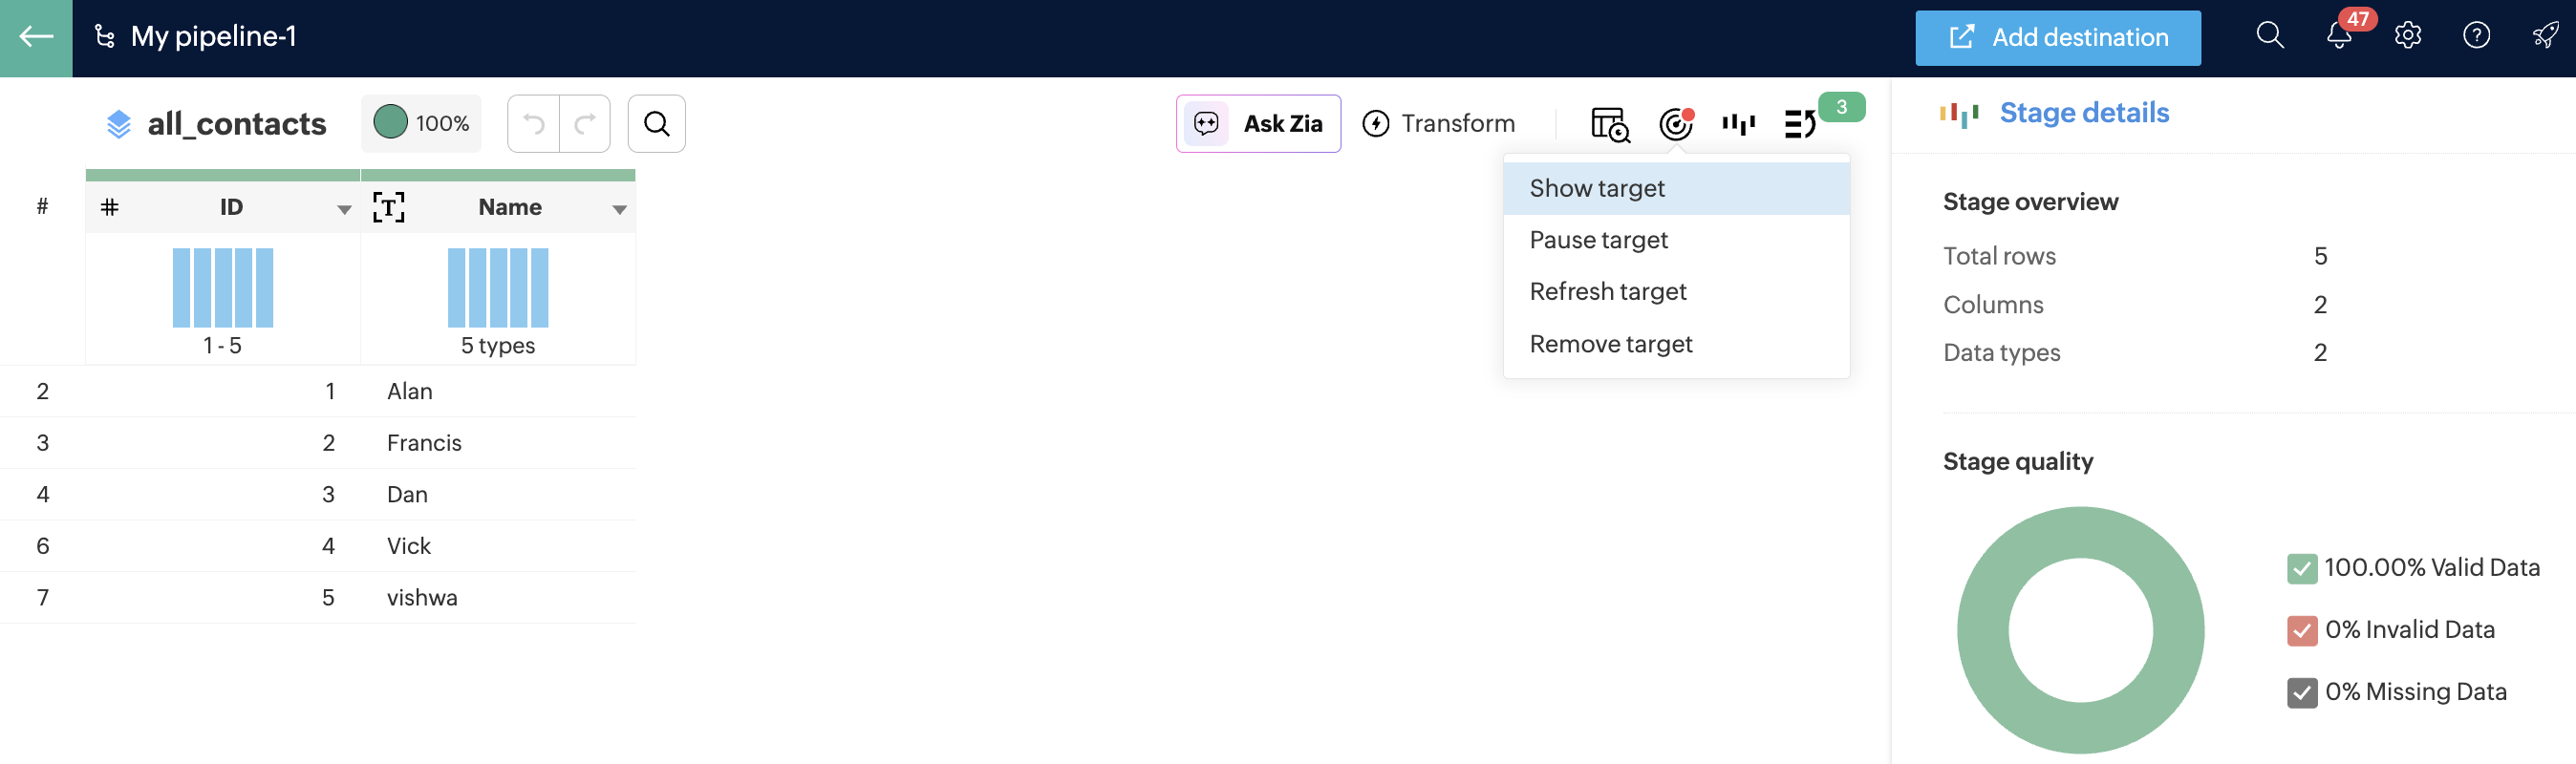Image resolution: width=2576 pixels, height=764 pixels.
Task: Click the Name column text type icon
Action: 388,207
